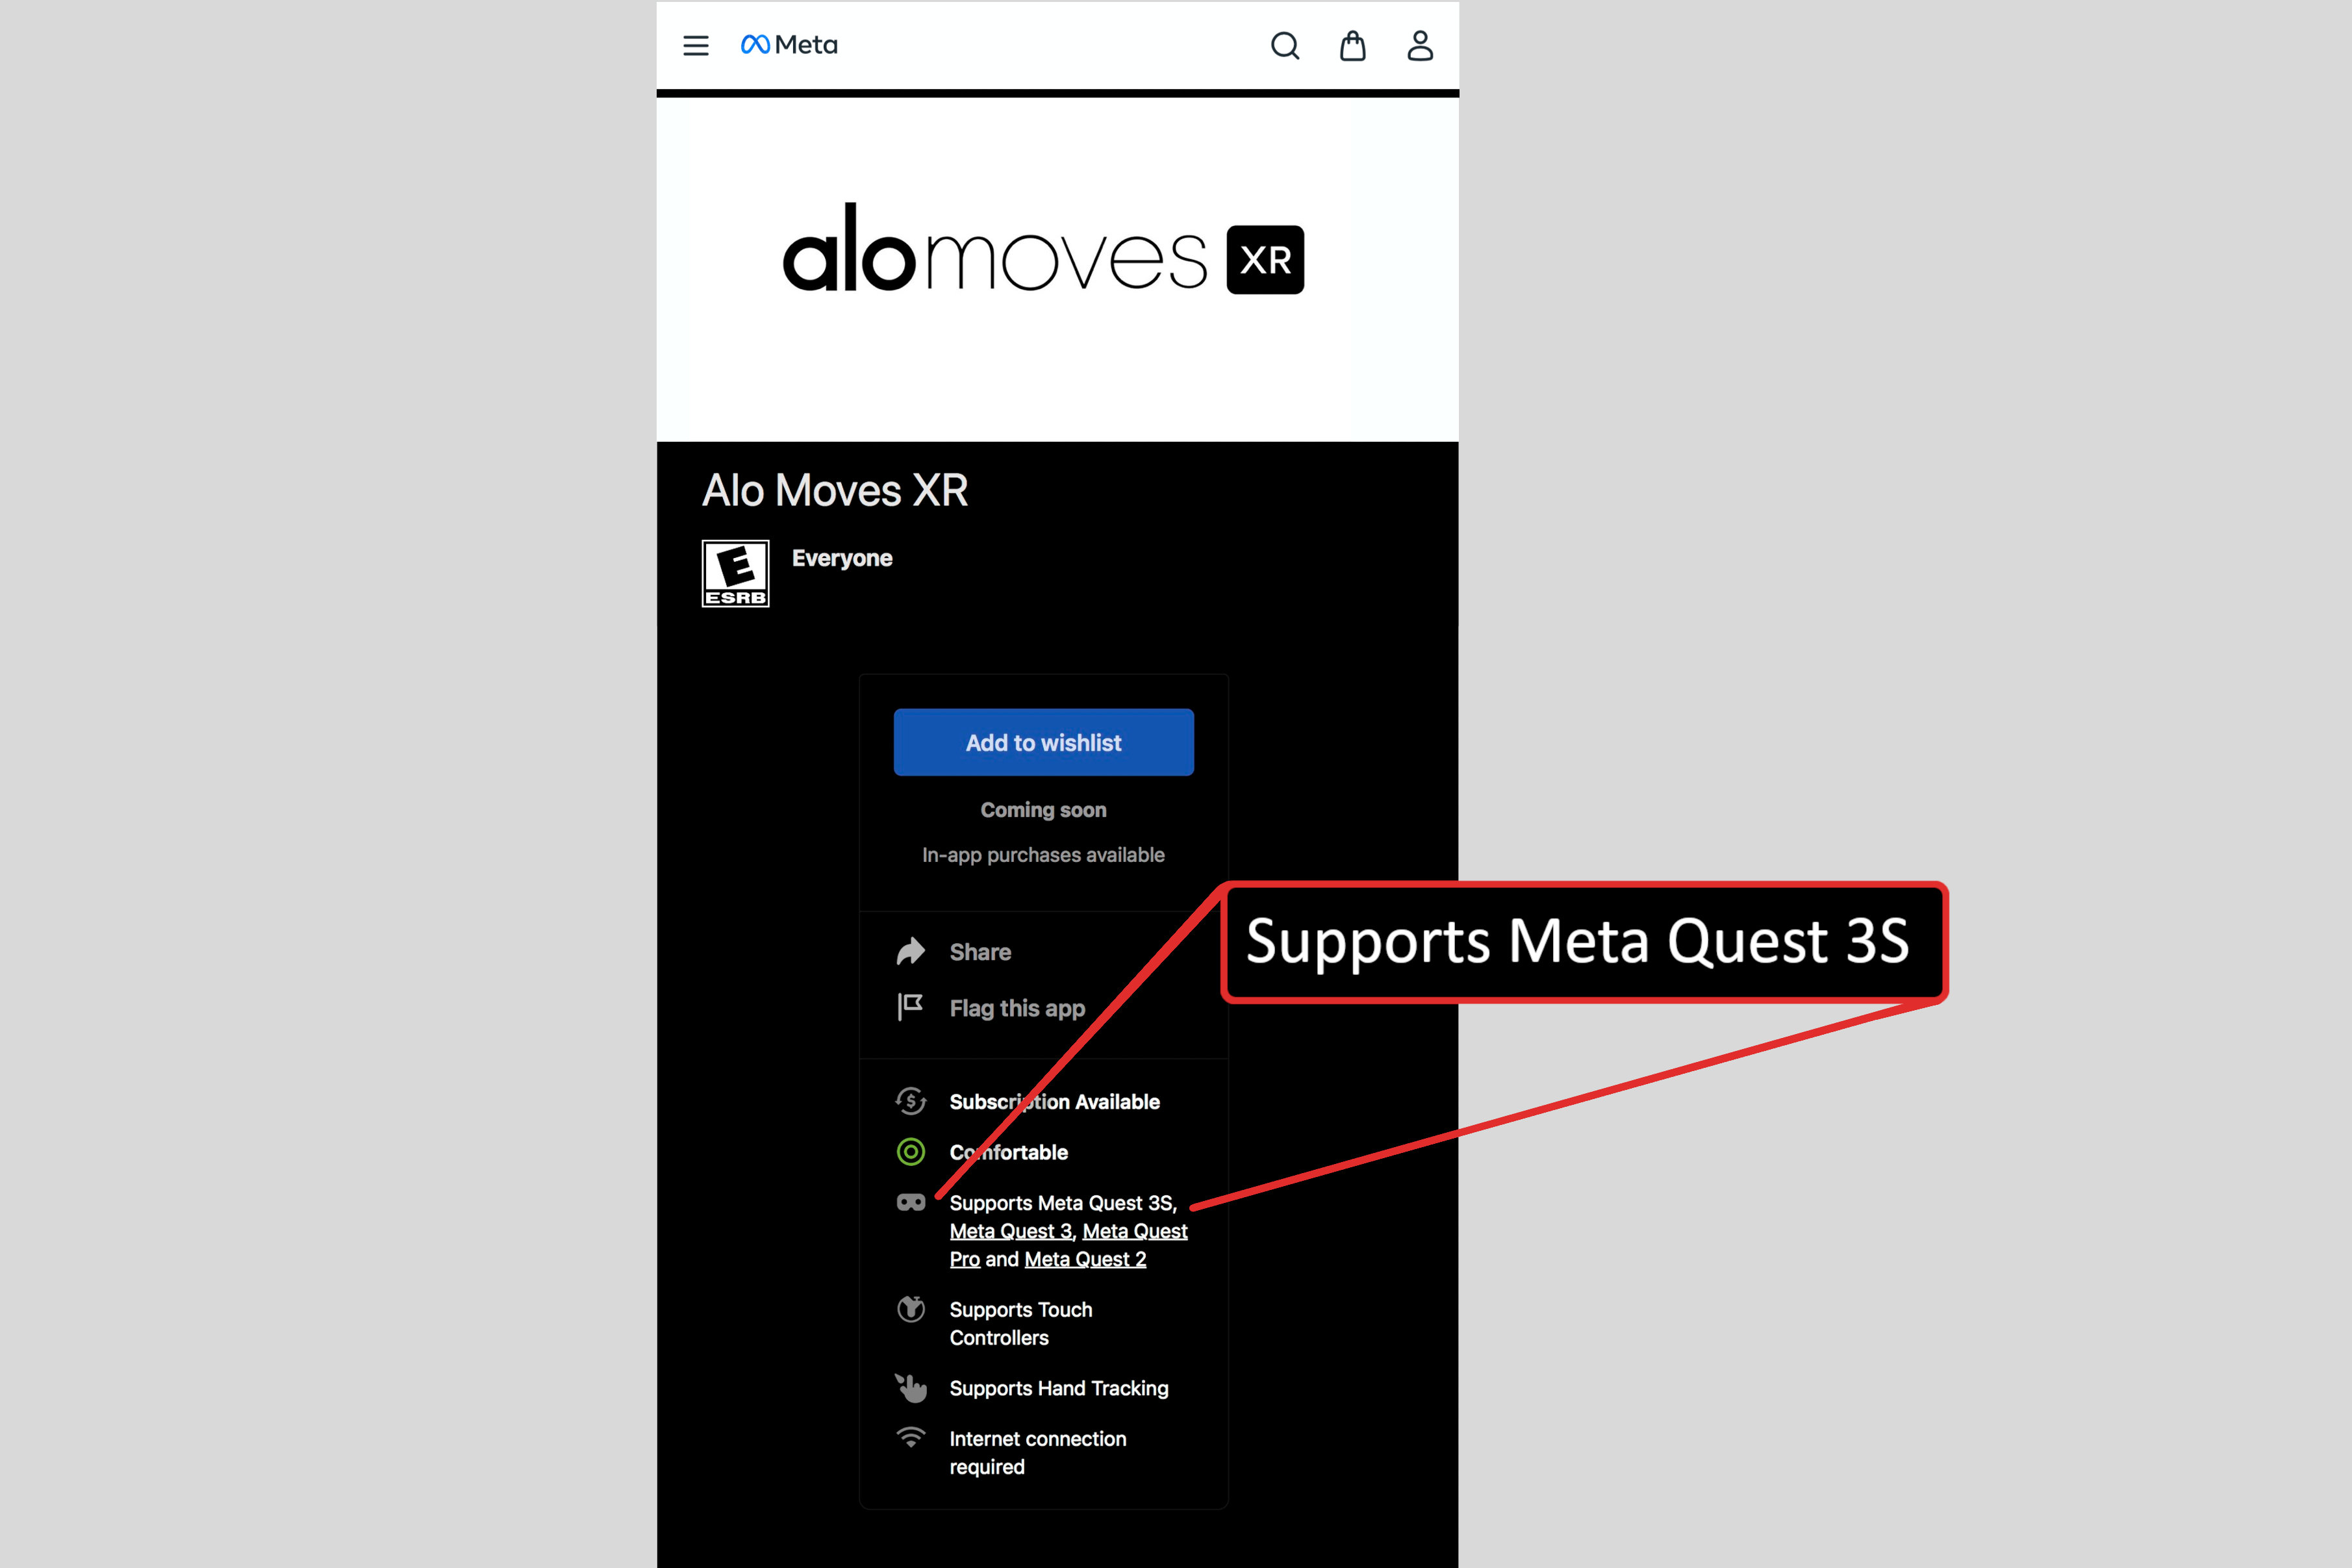Click the Add to wishlist button
The width and height of the screenshot is (2352, 1568).
(1044, 742)
